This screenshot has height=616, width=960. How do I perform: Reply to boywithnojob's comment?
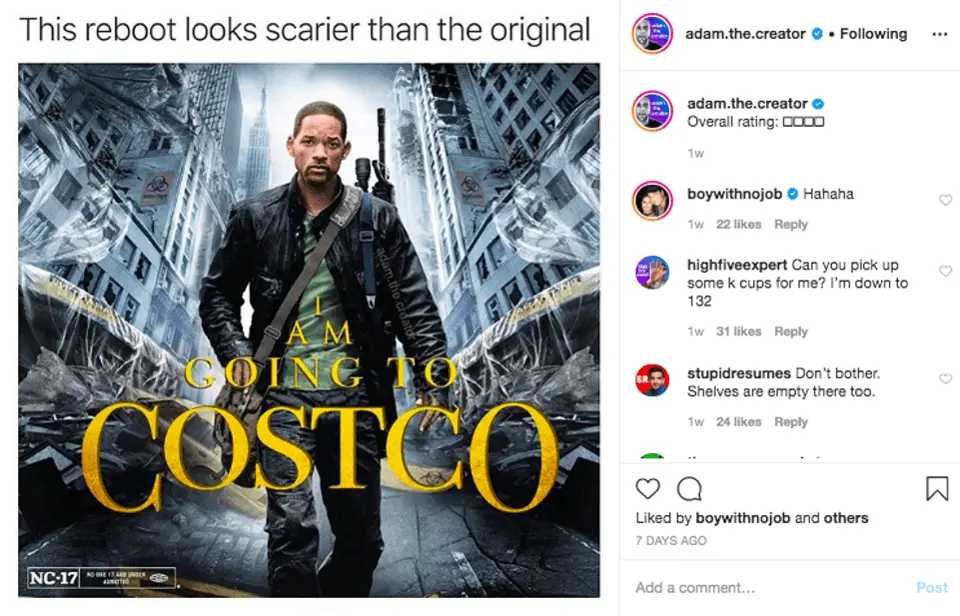tap(790, 224)
